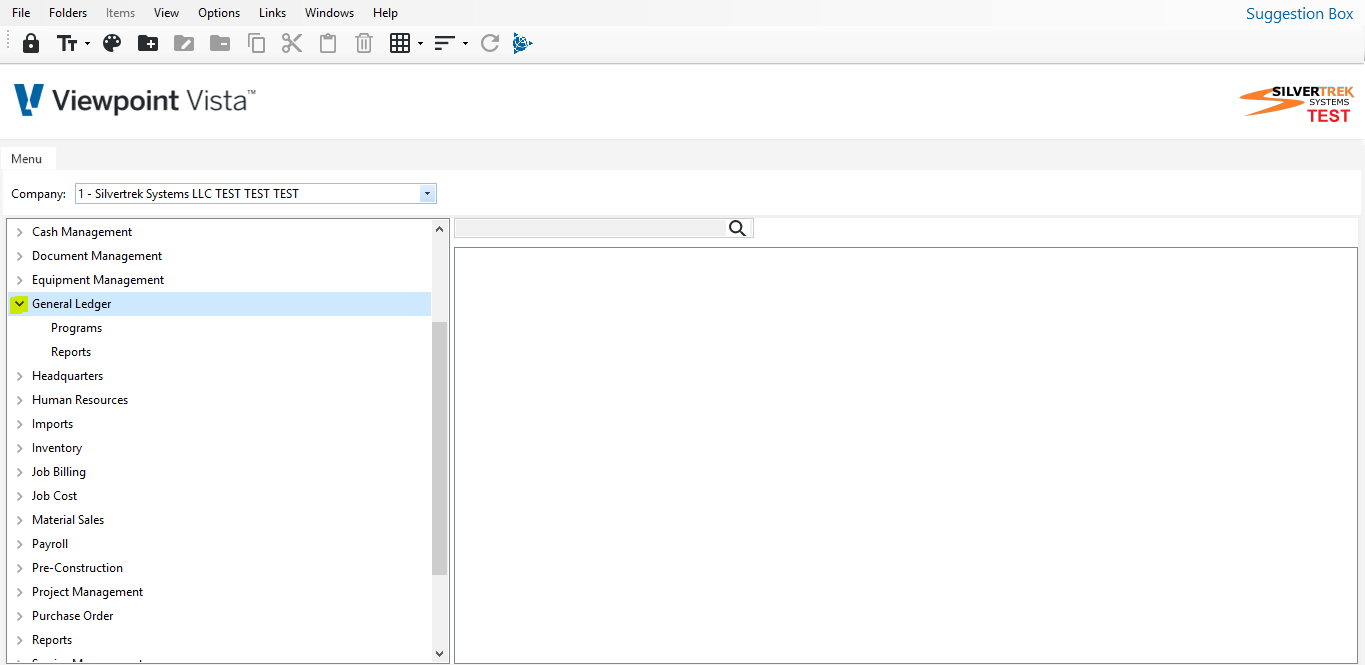Open the Options menu

click(219, 13)
